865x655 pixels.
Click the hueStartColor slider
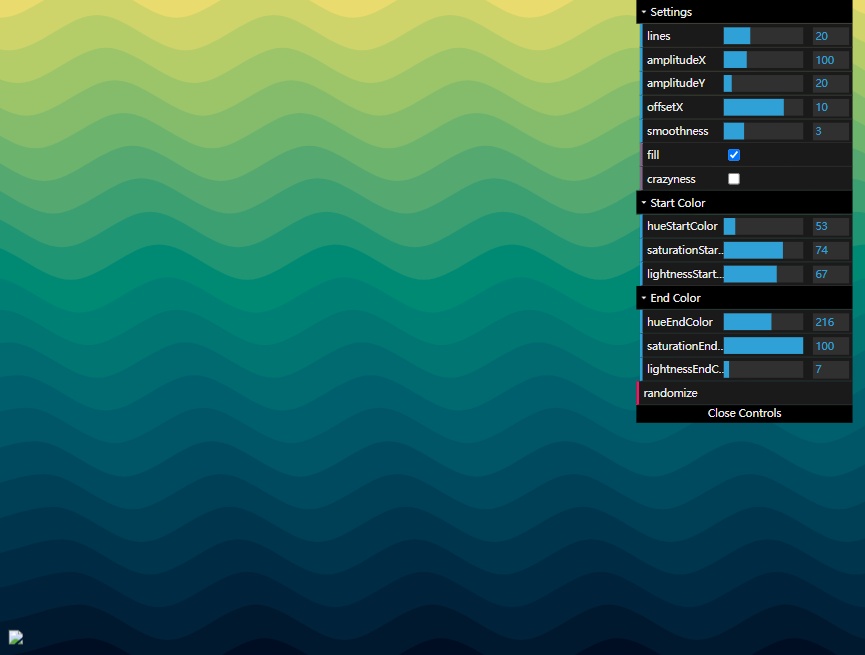point(763,226)
